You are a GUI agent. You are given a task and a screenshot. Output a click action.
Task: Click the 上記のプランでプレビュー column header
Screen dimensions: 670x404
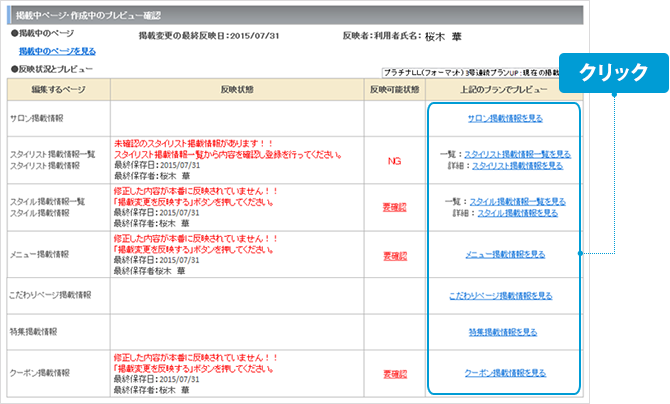[504, 90]
